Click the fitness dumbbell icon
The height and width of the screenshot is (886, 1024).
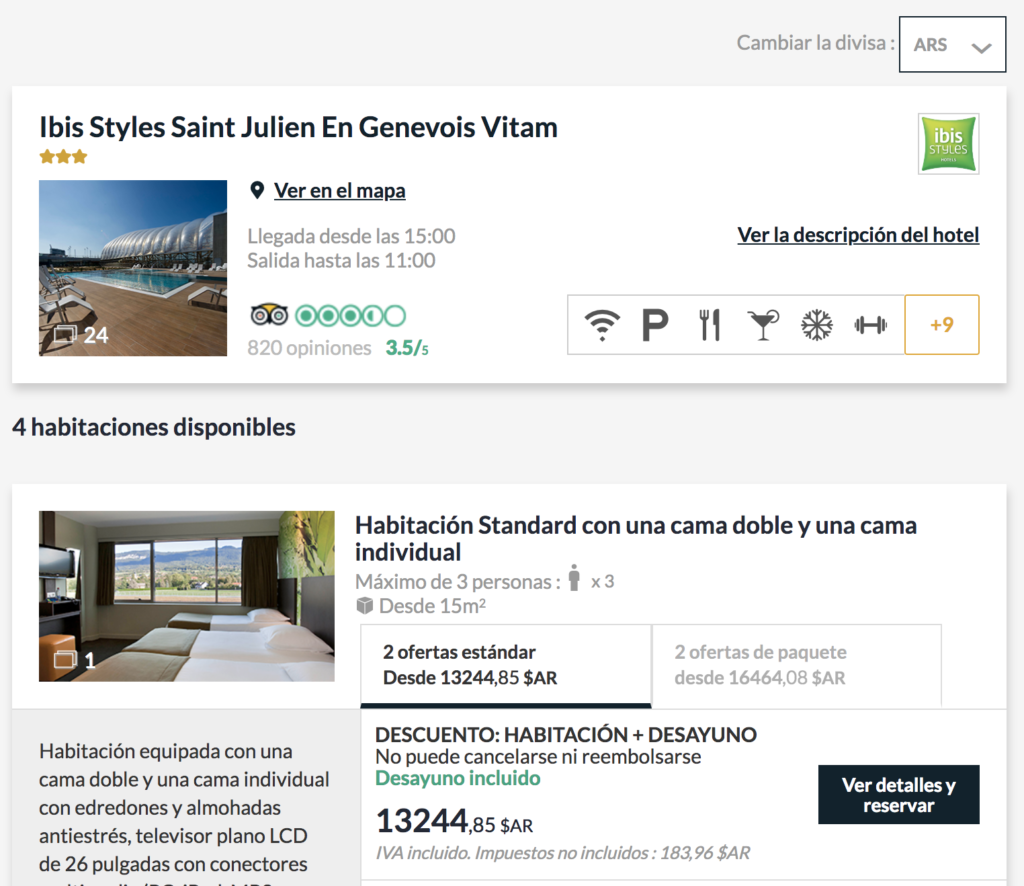[871, 324]
